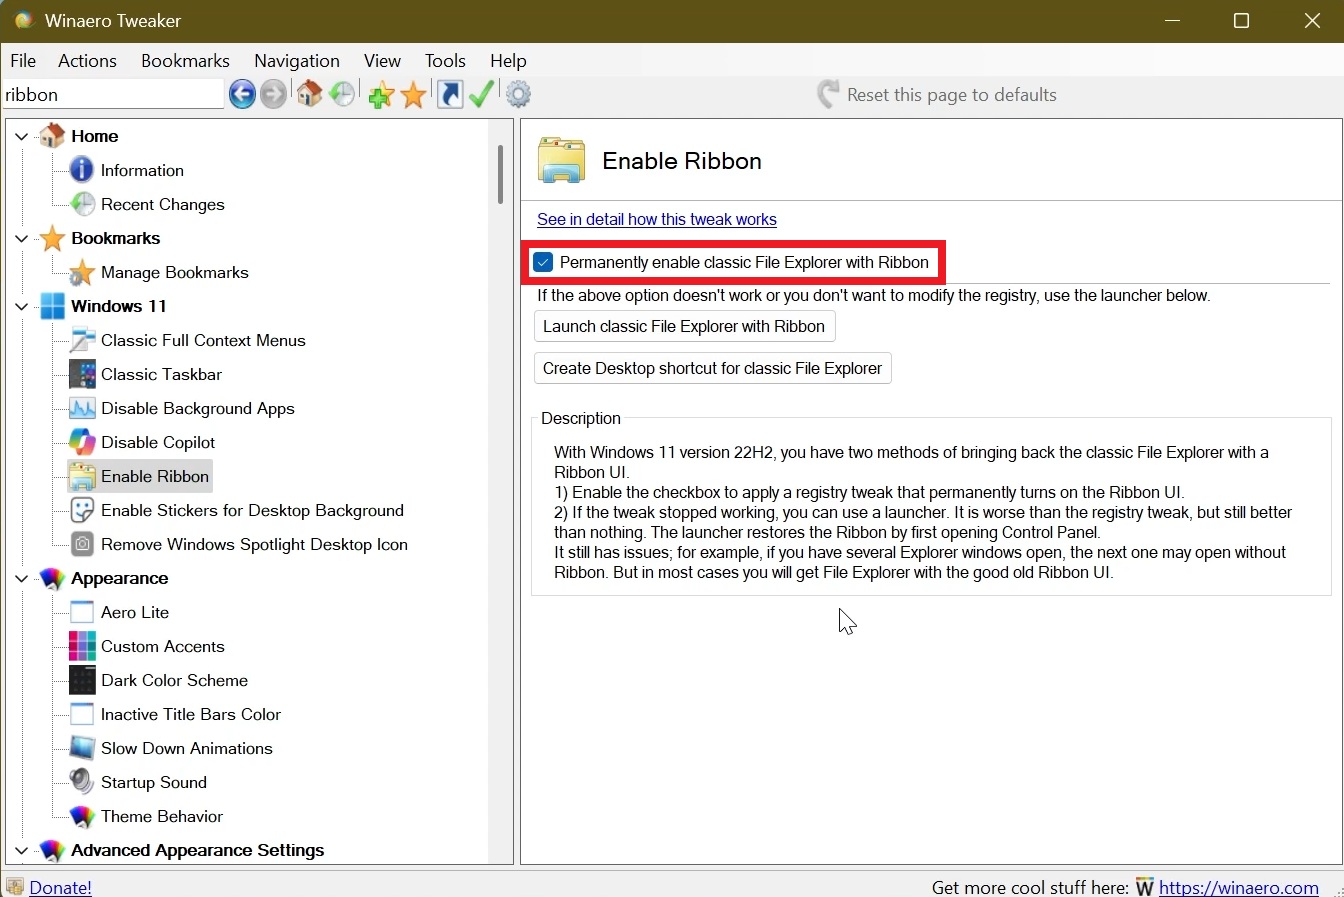Screen dimensions: 1344x897
Task: Collapse the Appearance category
Action: (x=21, y=578)
